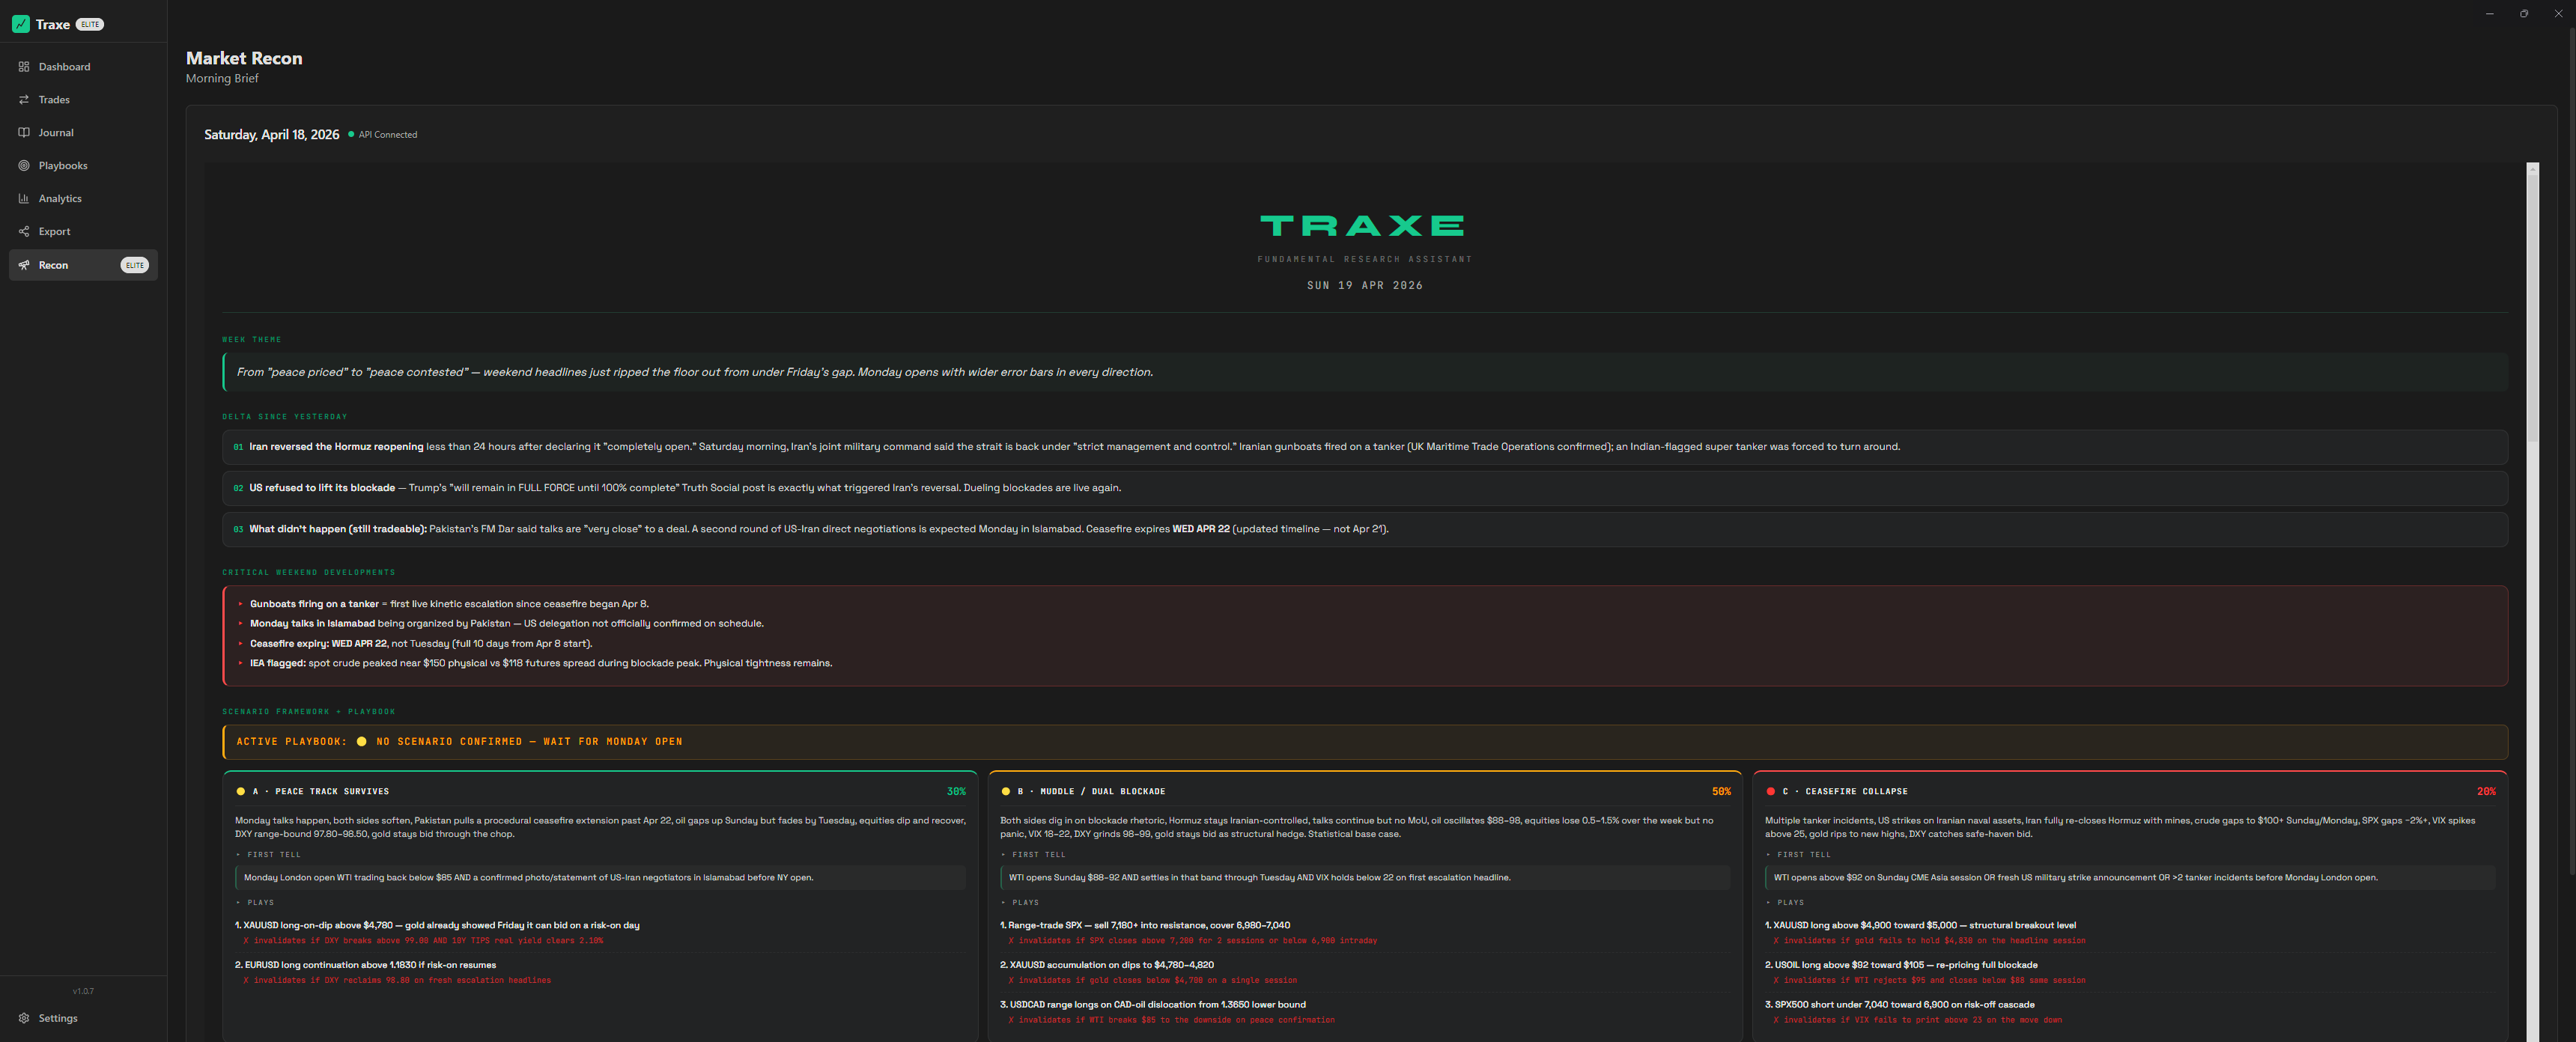Click the 50% probability on card B
Image resolution: width=2576 pixels, height=1042 pixels.
(x=1721, y=792)
